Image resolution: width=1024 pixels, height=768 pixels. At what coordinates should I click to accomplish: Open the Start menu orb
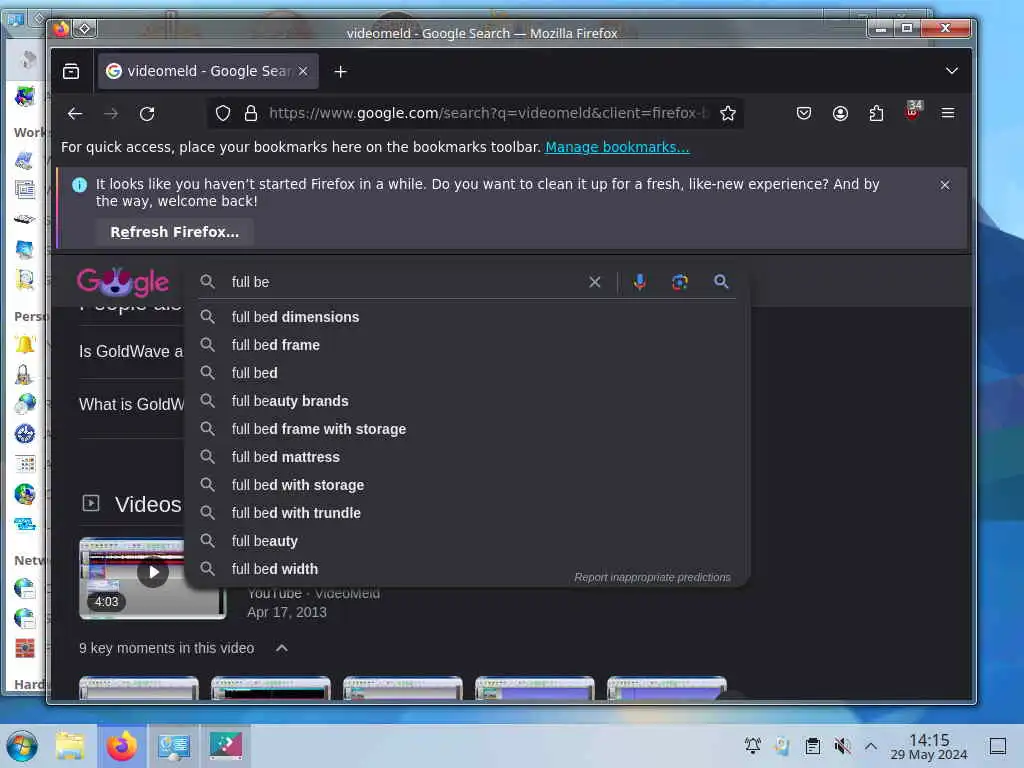[22, 746]
